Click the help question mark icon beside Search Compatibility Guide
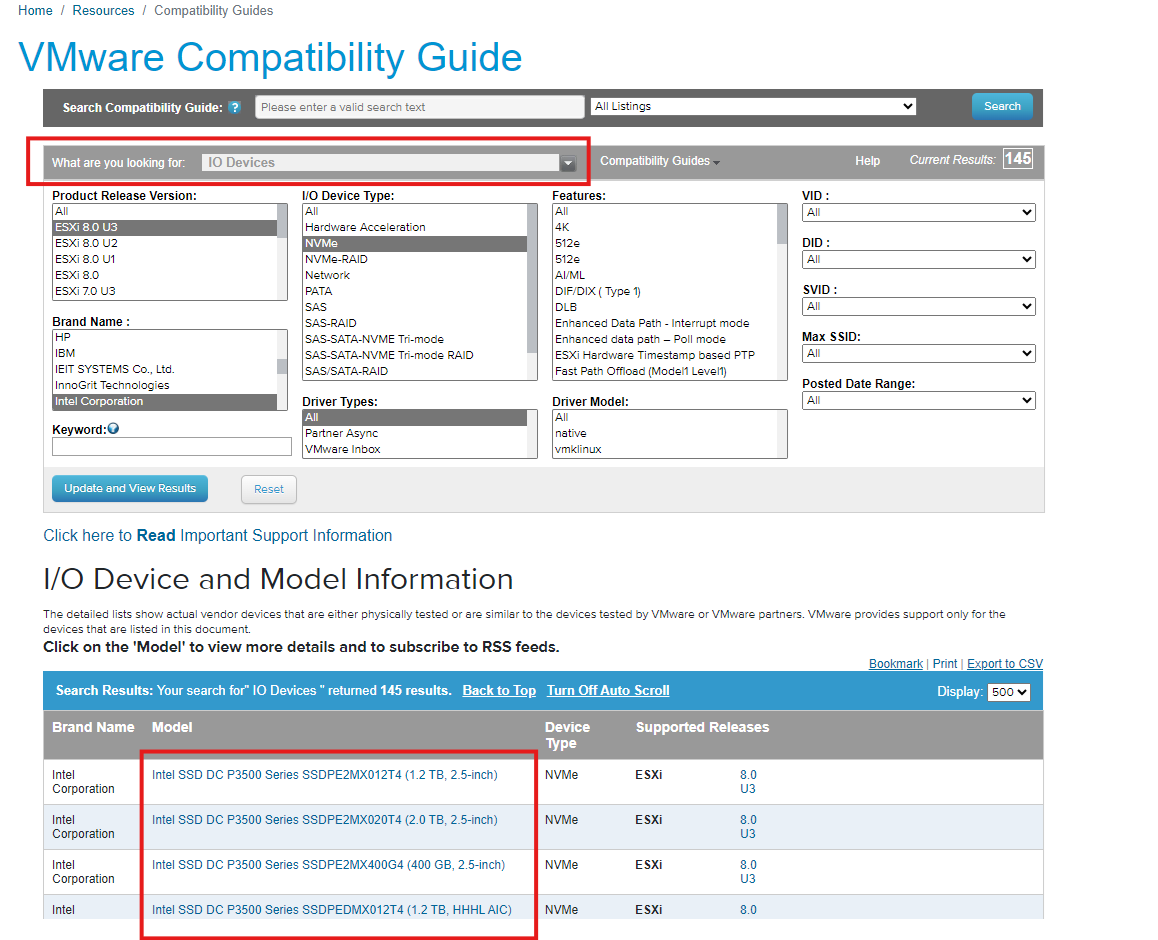The image size is (1158, 940). (234, 107)
